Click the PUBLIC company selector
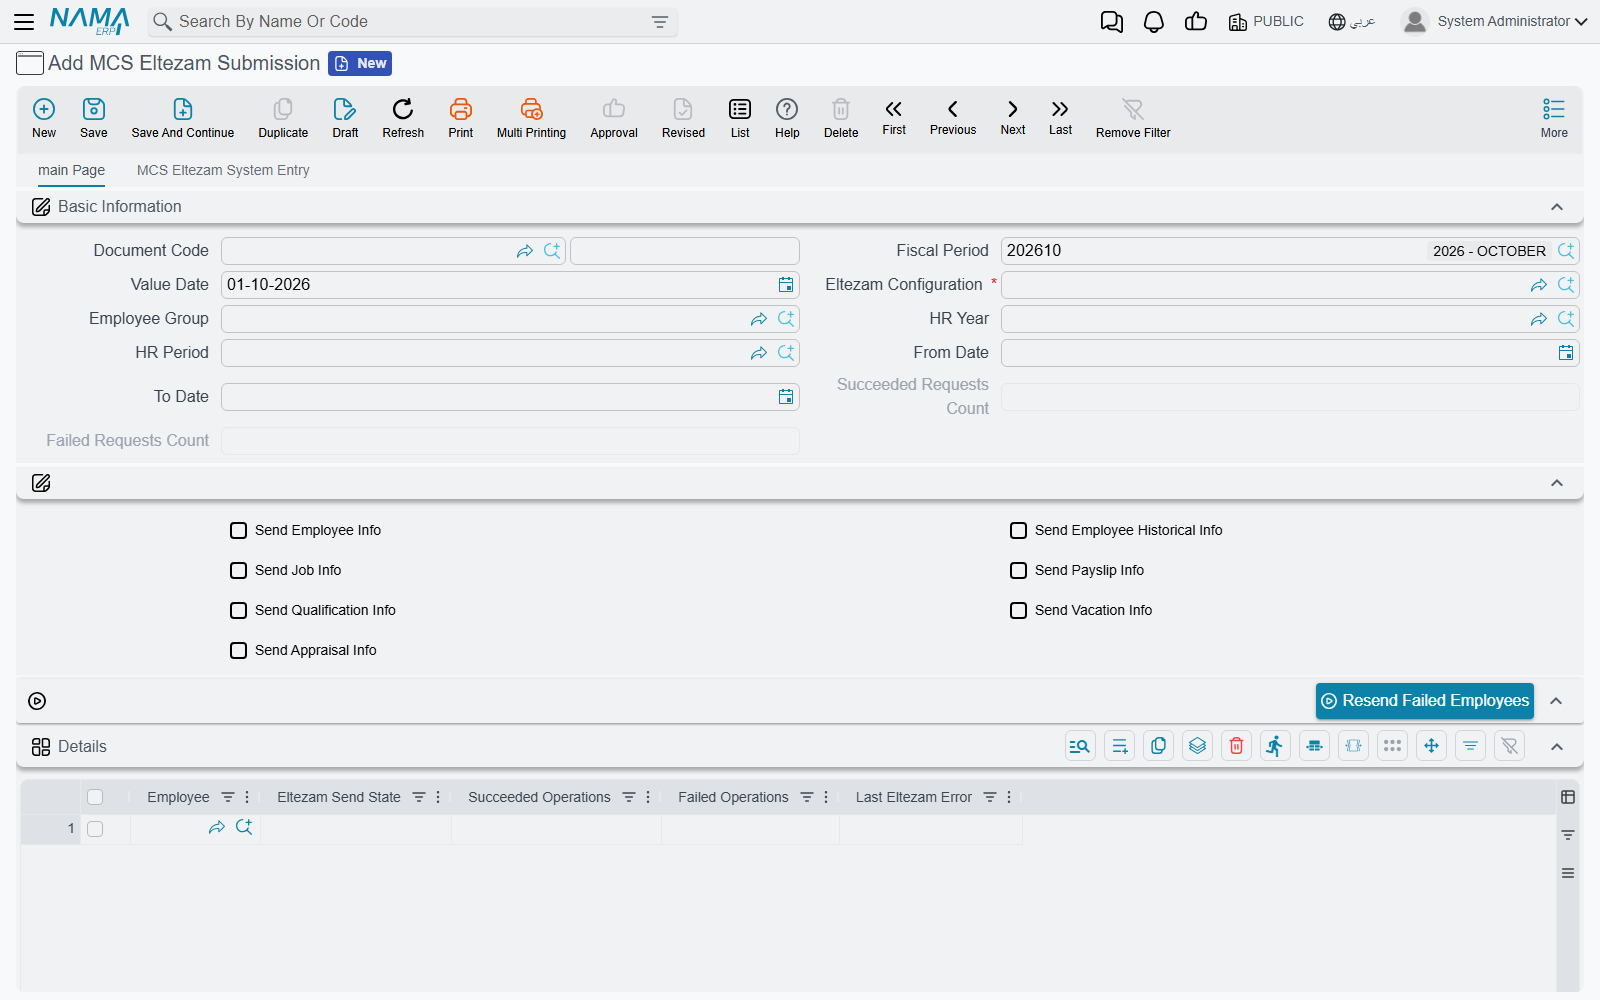Screen dimensions: 1600x1000 click(1266, 22)
